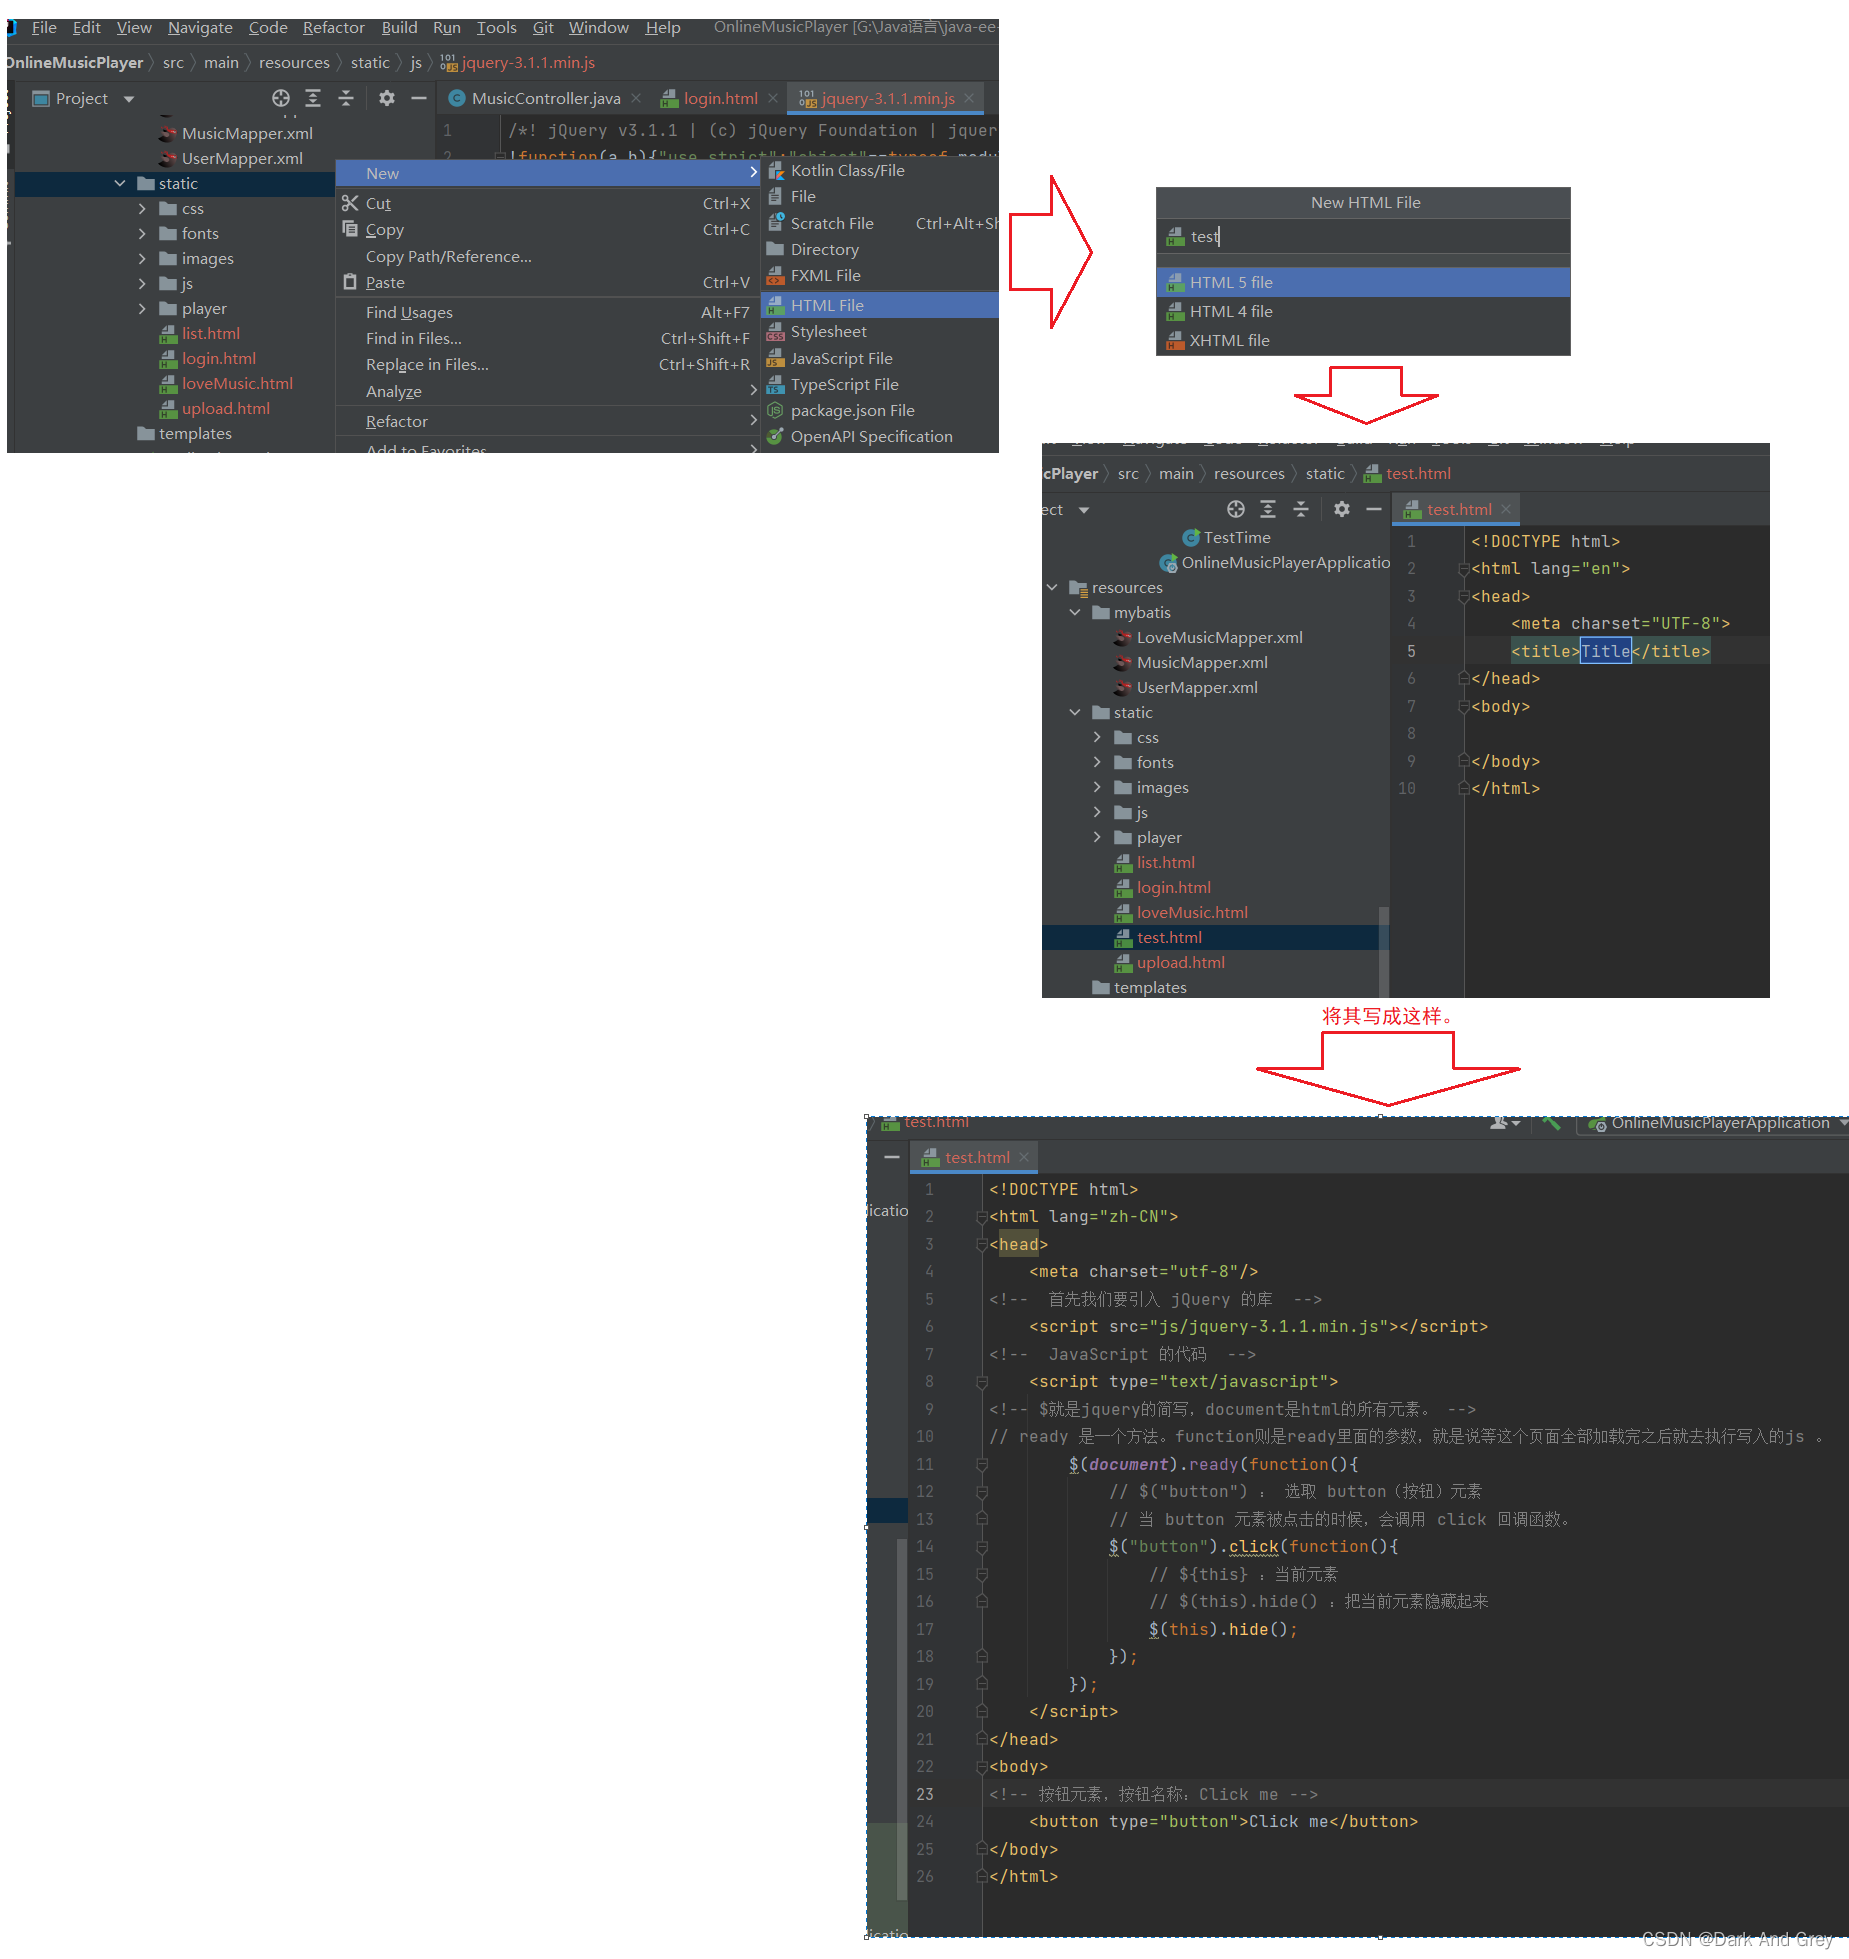Open the Project view dropdown
1849x1959 pixels.
pyautogui.click(x=129, y=99)
